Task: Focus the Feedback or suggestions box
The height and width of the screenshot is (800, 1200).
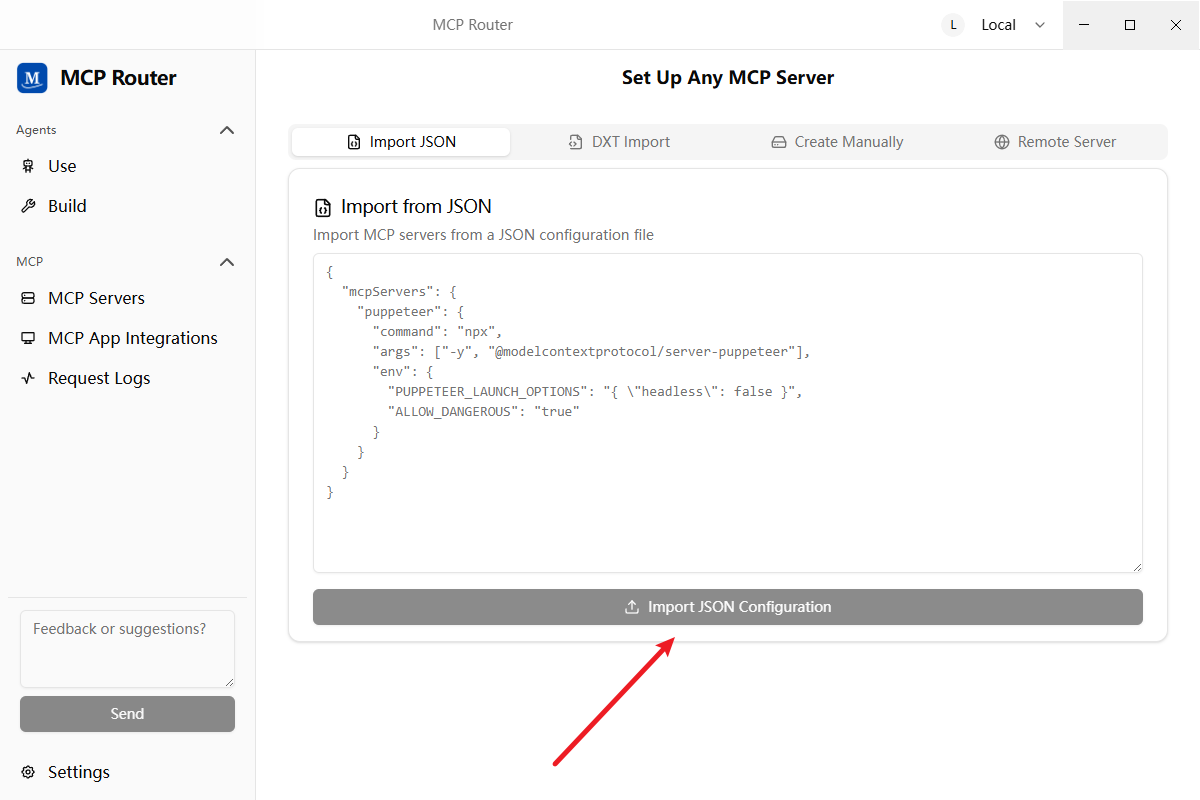Action: click(x=127, y=648)
